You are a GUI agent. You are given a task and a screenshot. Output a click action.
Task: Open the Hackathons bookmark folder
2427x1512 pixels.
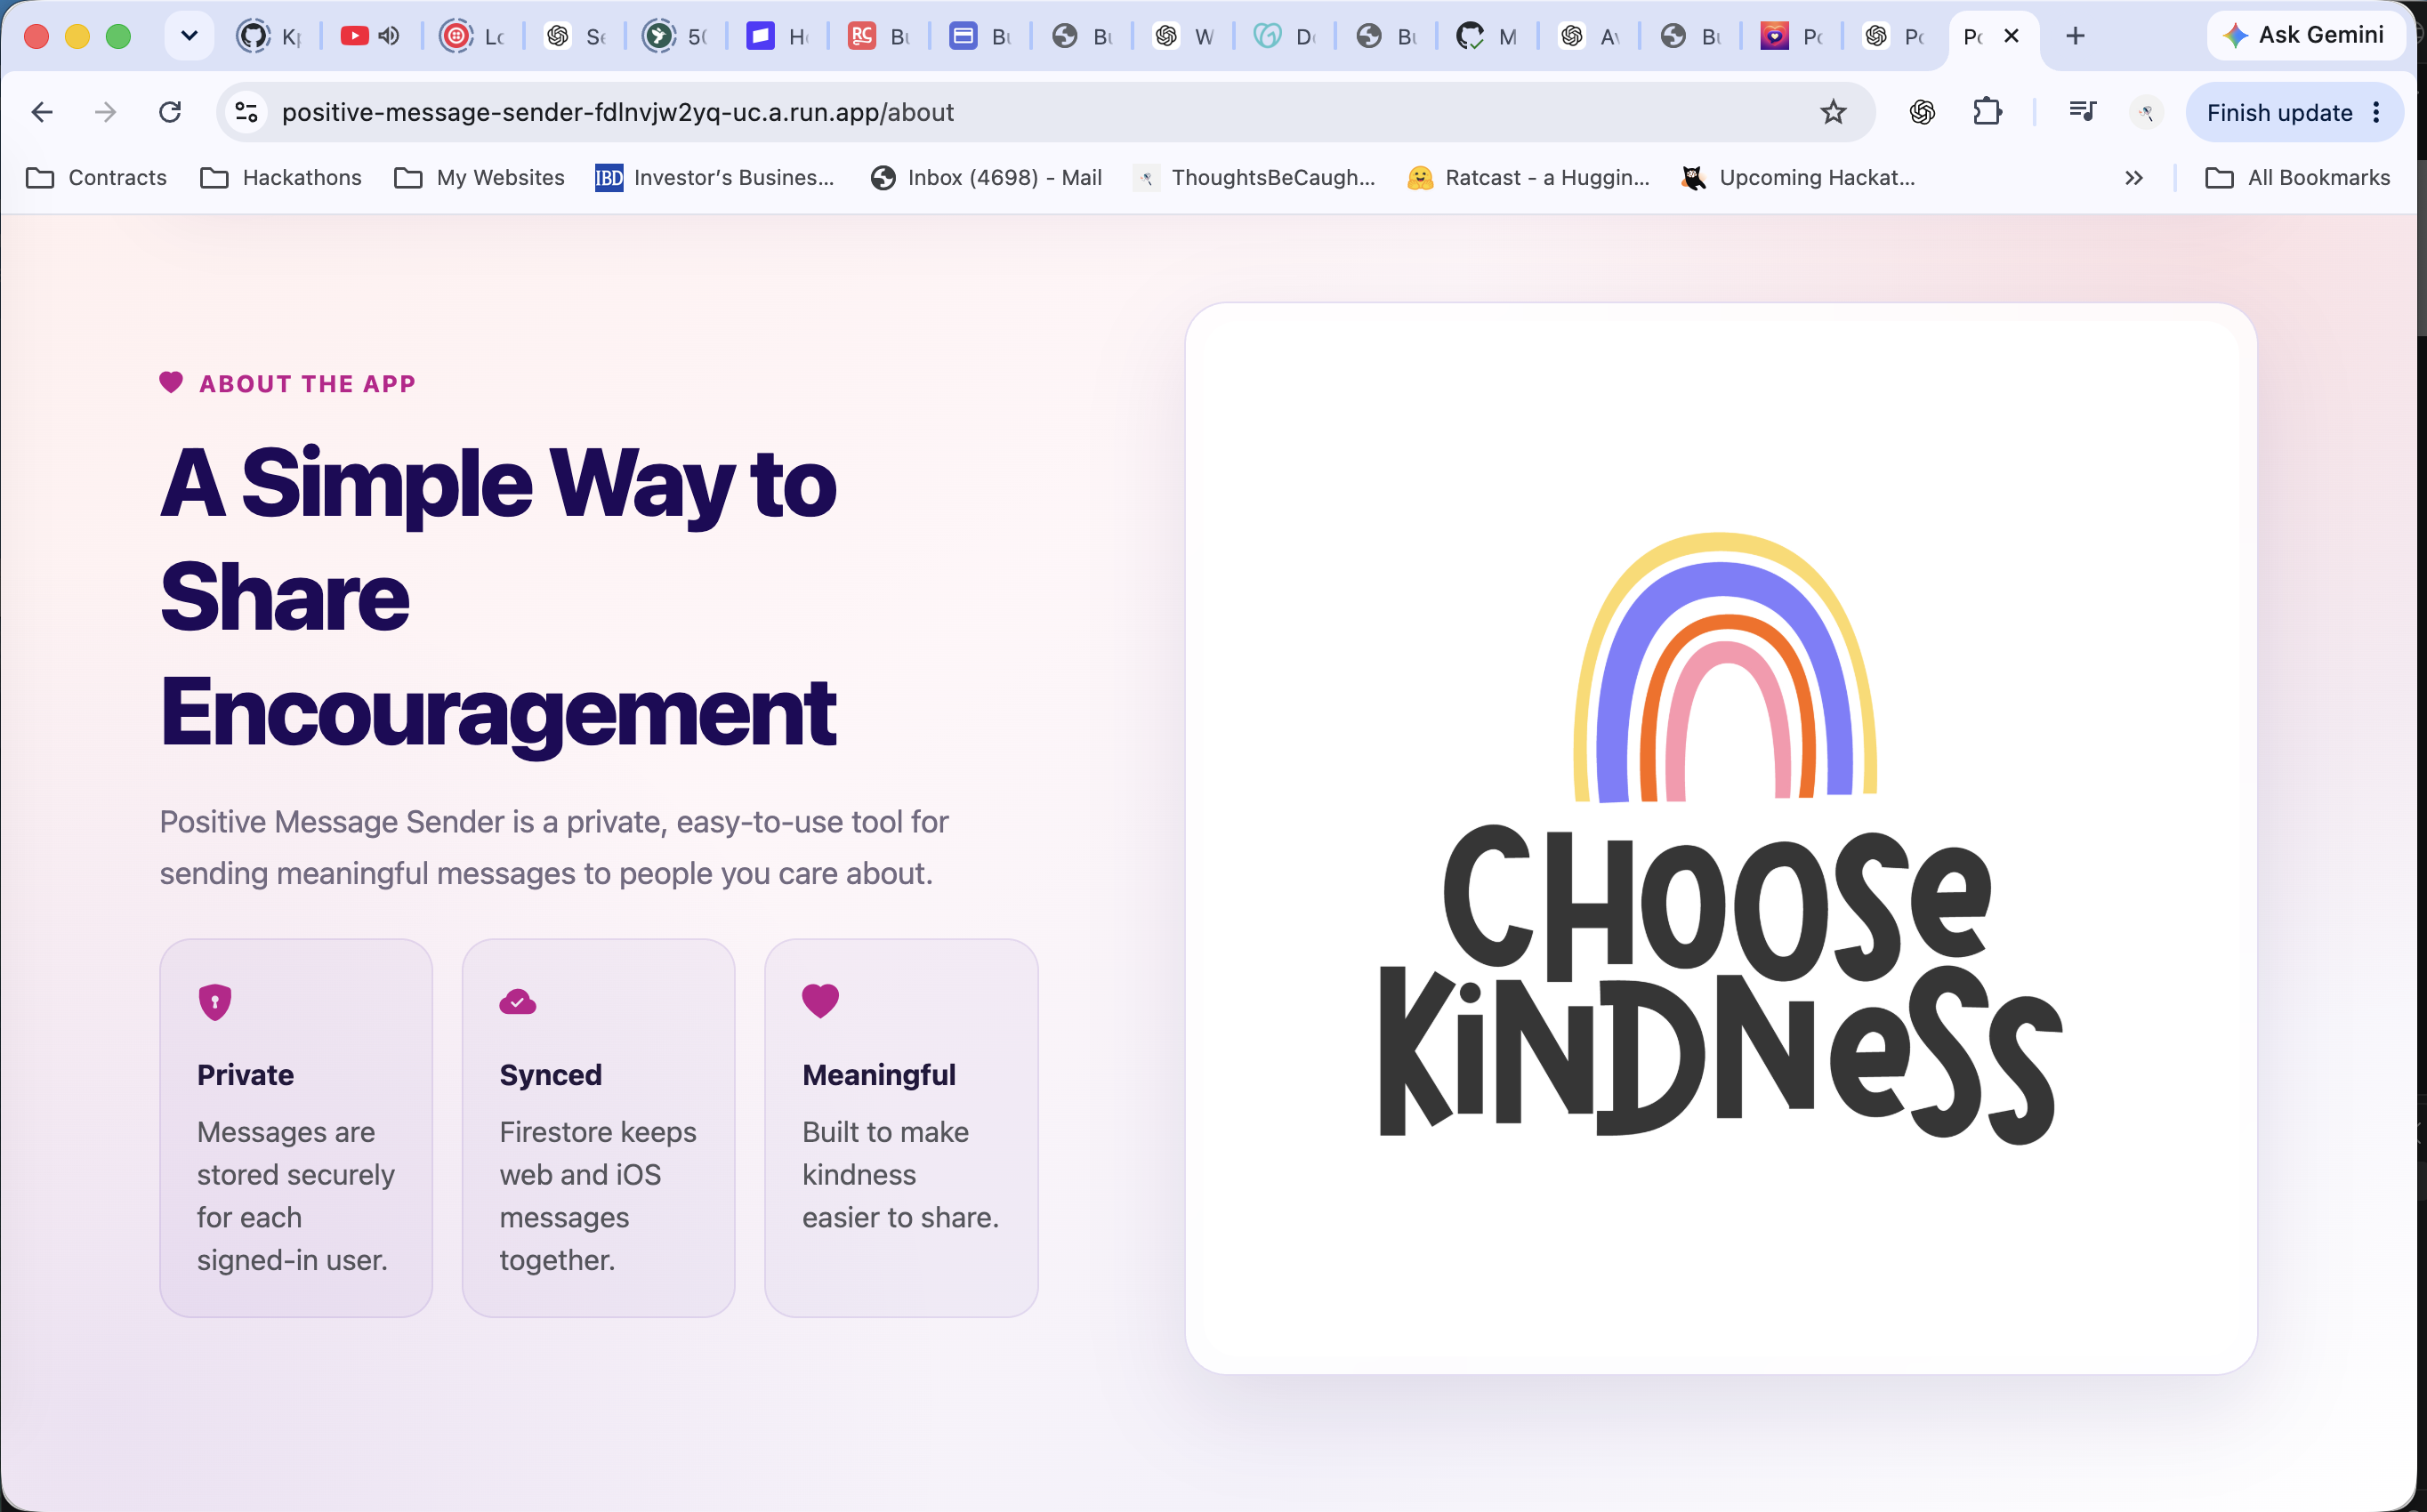[x=281, y=178]
